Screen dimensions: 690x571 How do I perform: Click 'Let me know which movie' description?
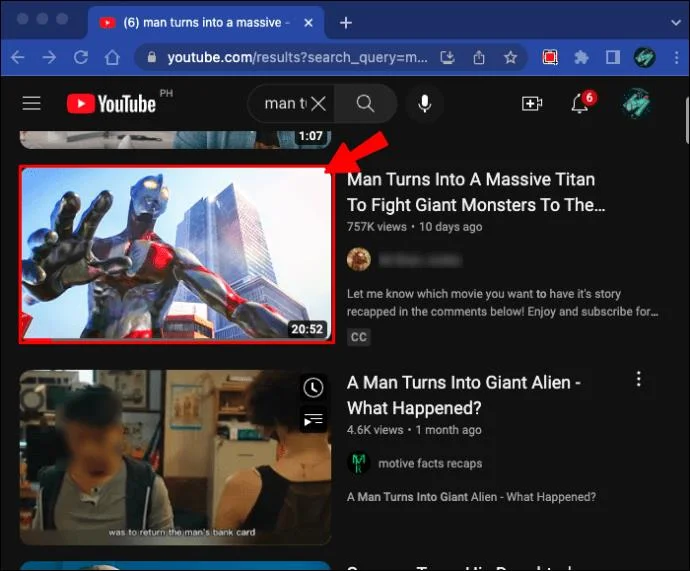(503, 303)
